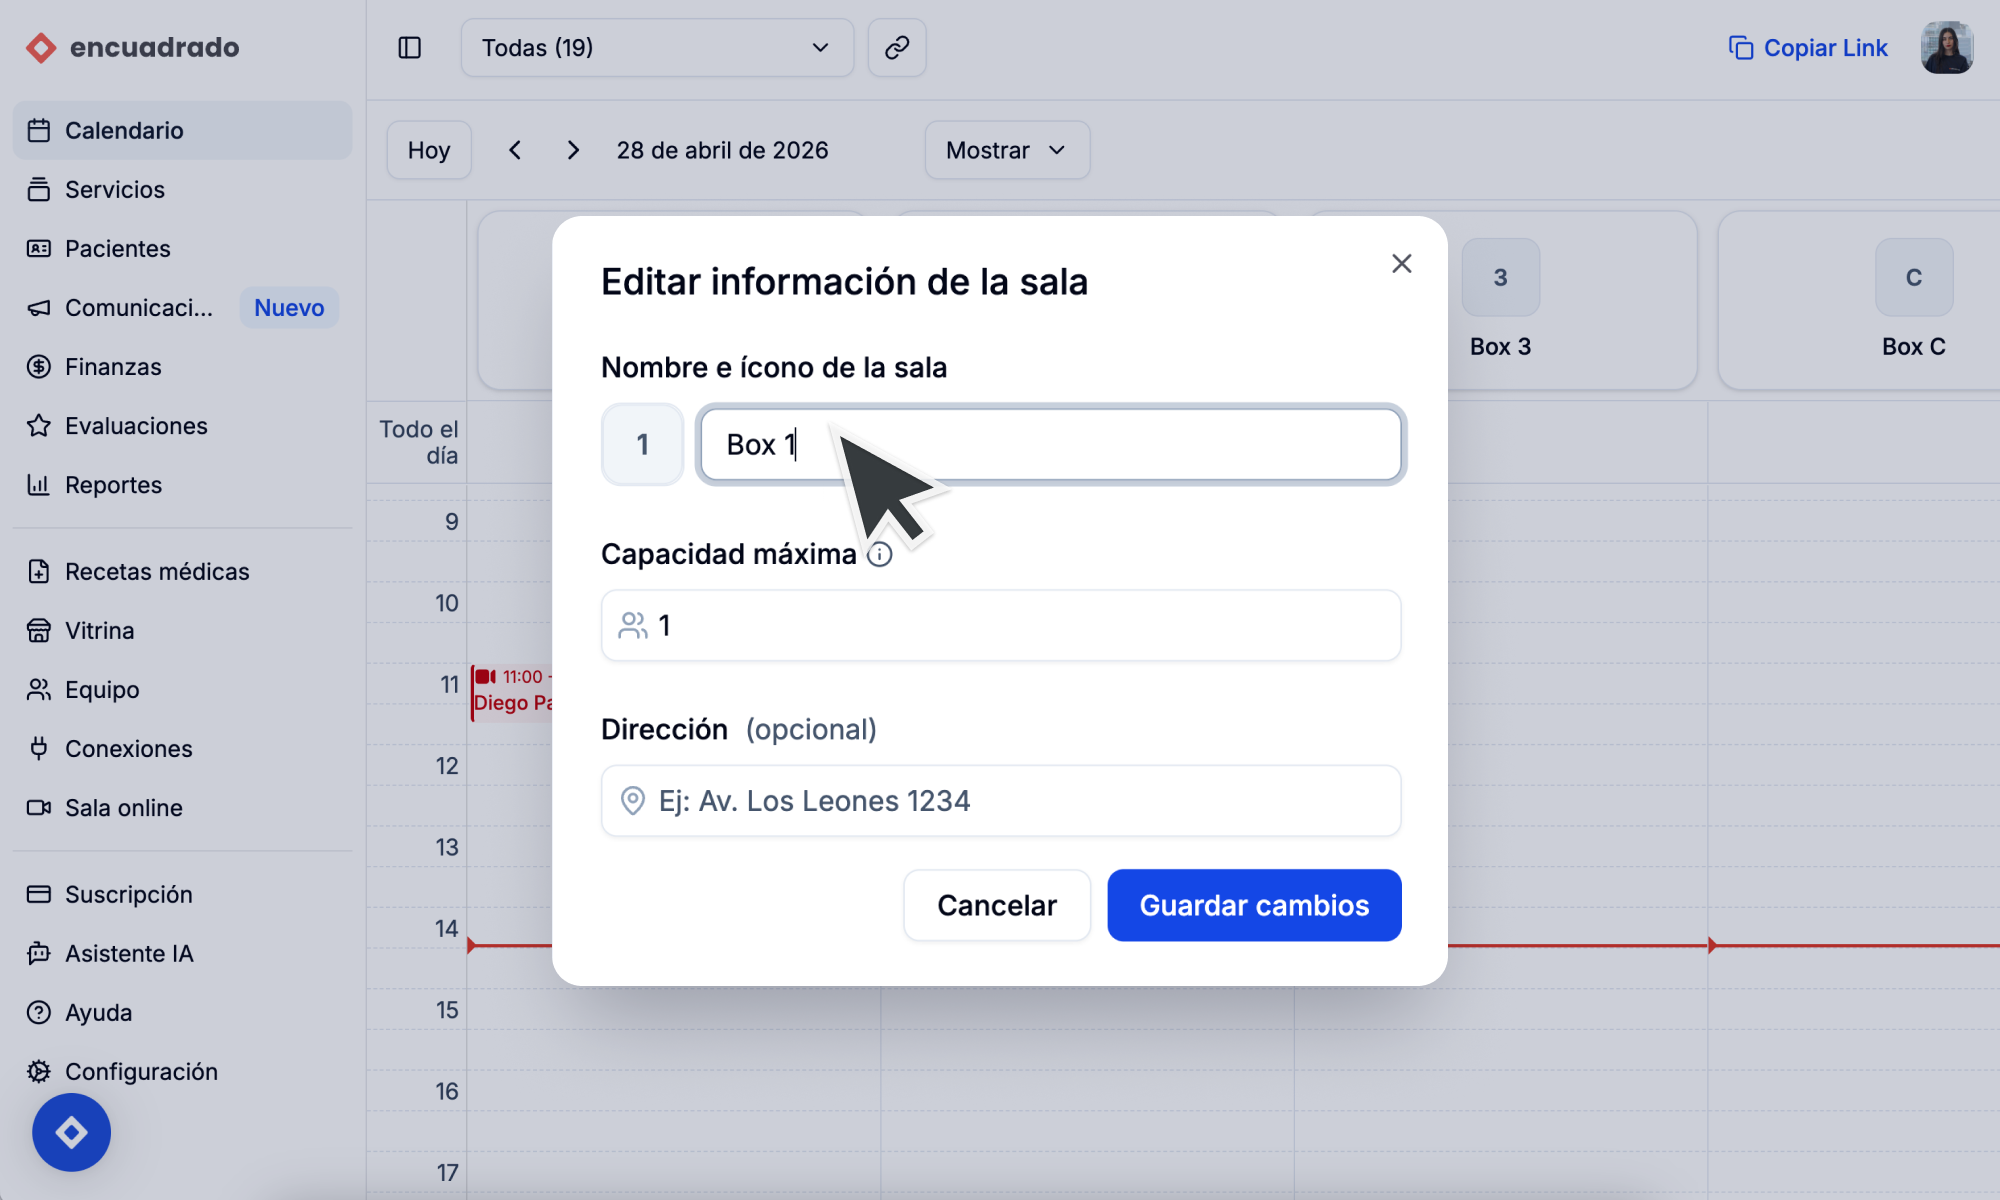The image size is (2000, 1200).
Task: Close the edit room dialog
Action: tap(1401, 263)
